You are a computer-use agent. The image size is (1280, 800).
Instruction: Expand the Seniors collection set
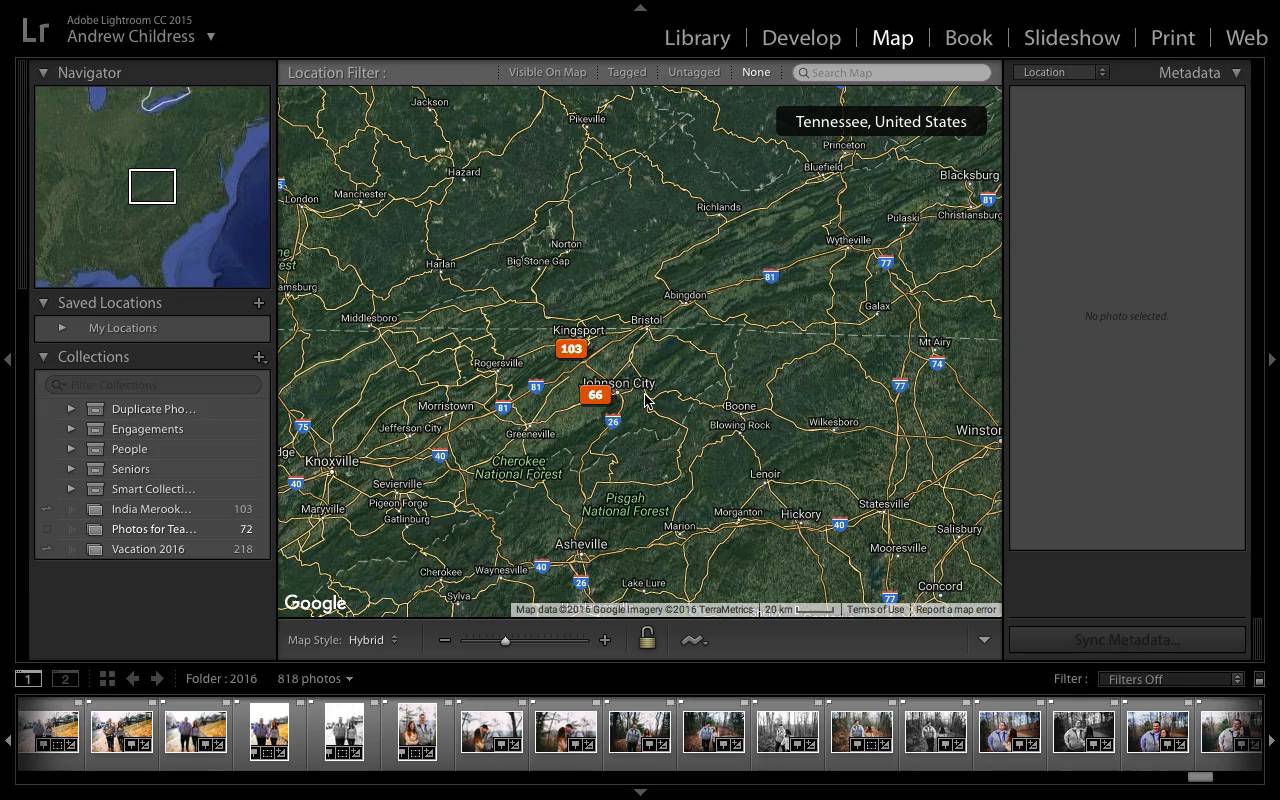pos(71,469)
